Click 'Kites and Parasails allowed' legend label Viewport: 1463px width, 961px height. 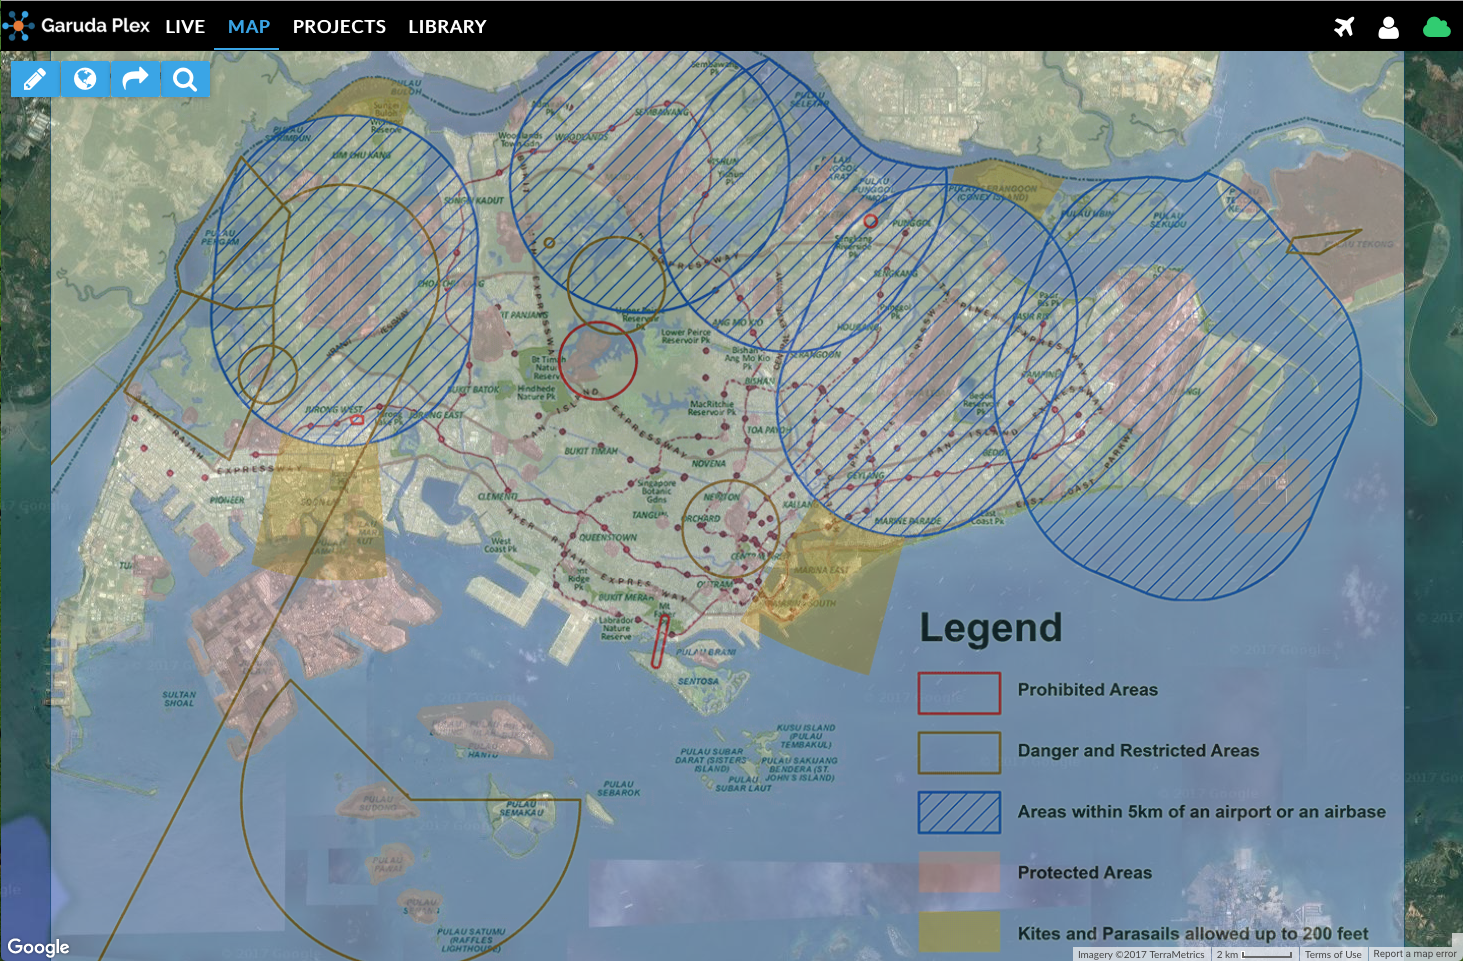pyautogui.click(x=1192, y=934)
